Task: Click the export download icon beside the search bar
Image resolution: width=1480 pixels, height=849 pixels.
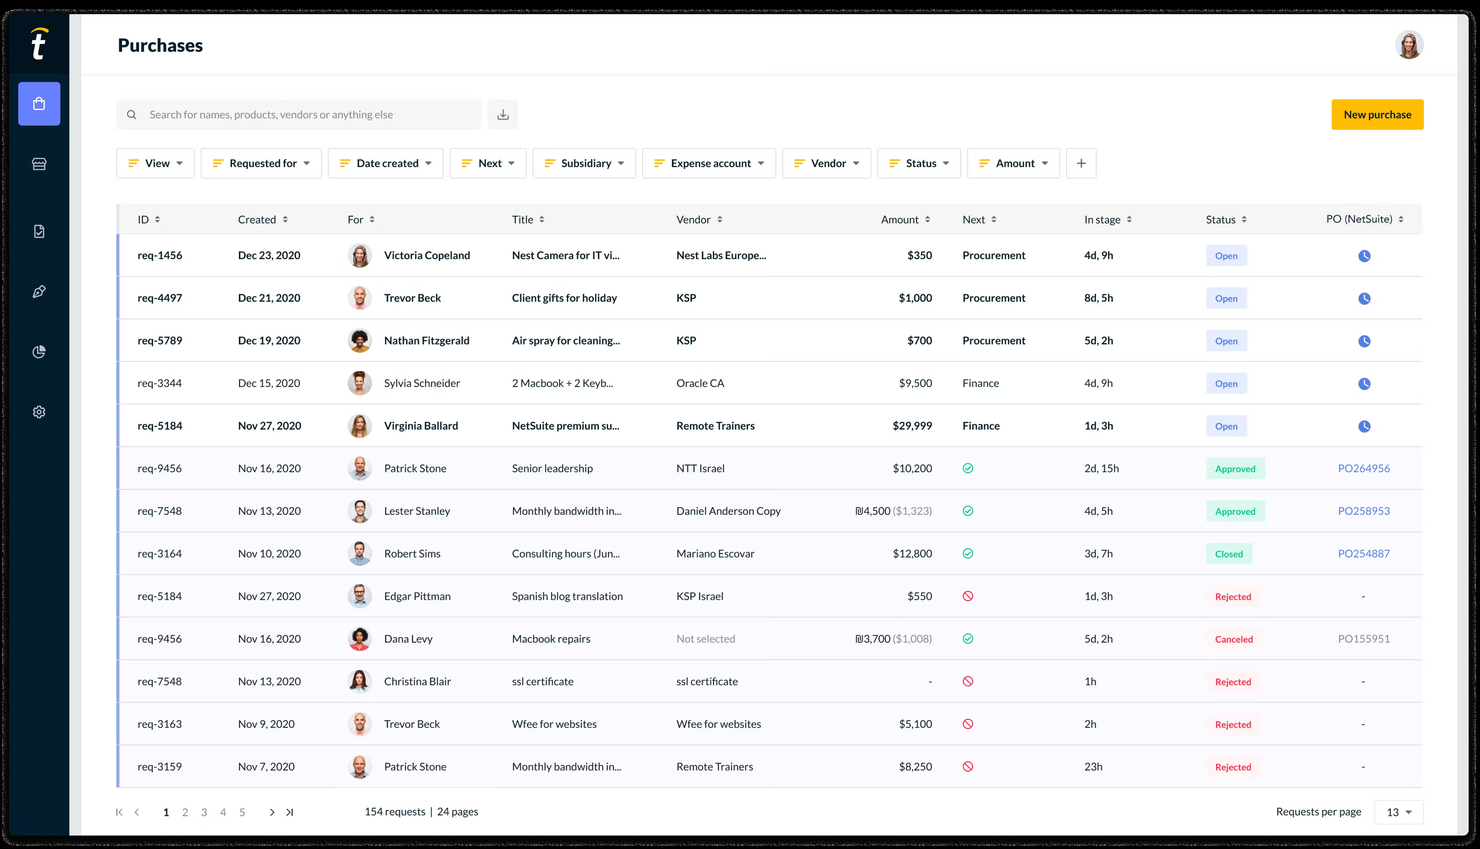Action: [502, 114]
